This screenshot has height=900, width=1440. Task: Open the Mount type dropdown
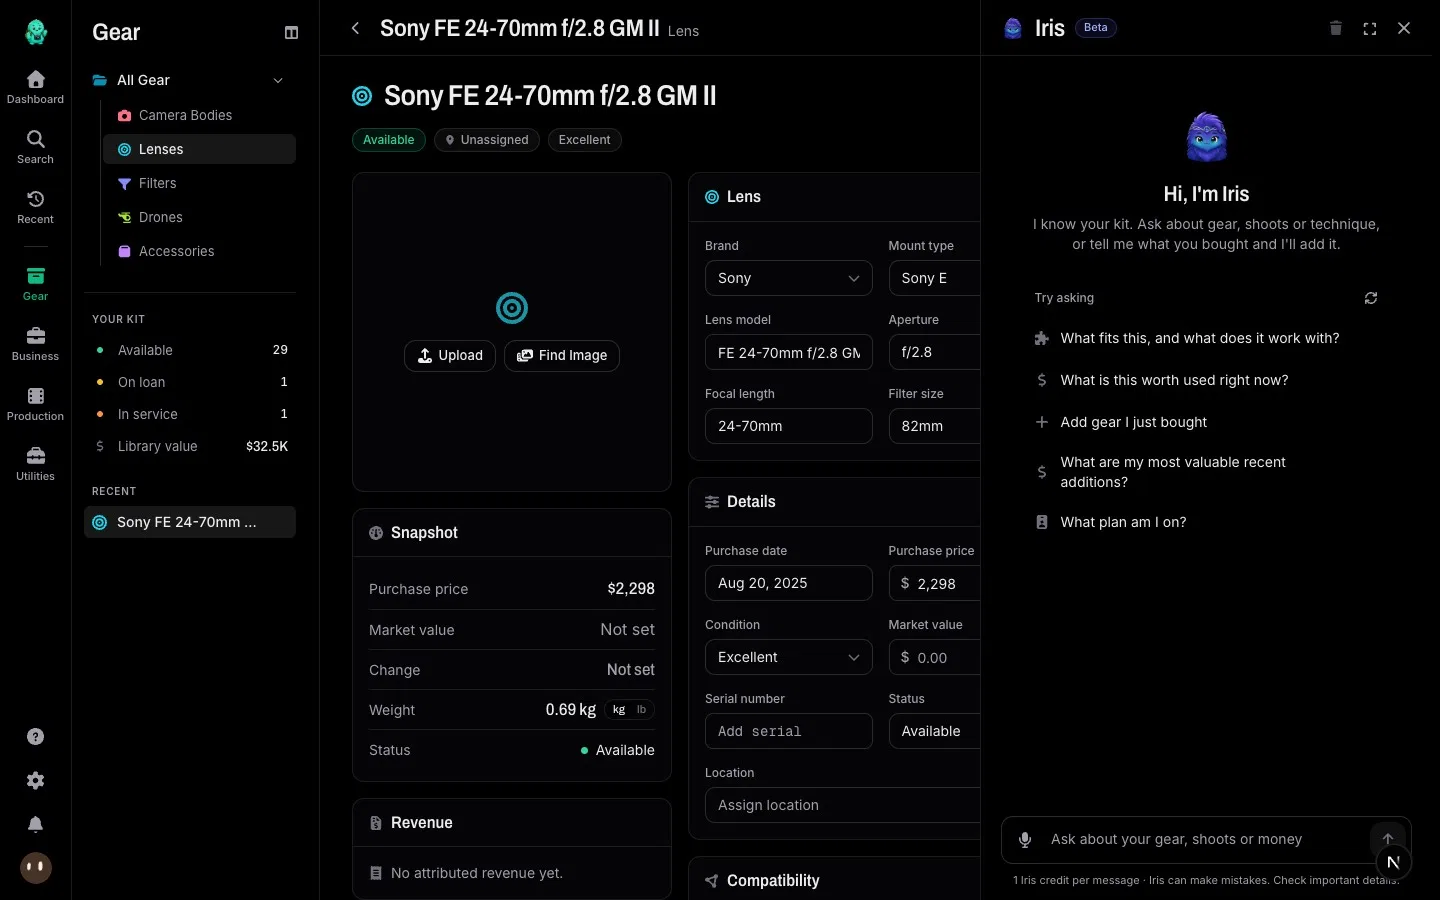934,278
